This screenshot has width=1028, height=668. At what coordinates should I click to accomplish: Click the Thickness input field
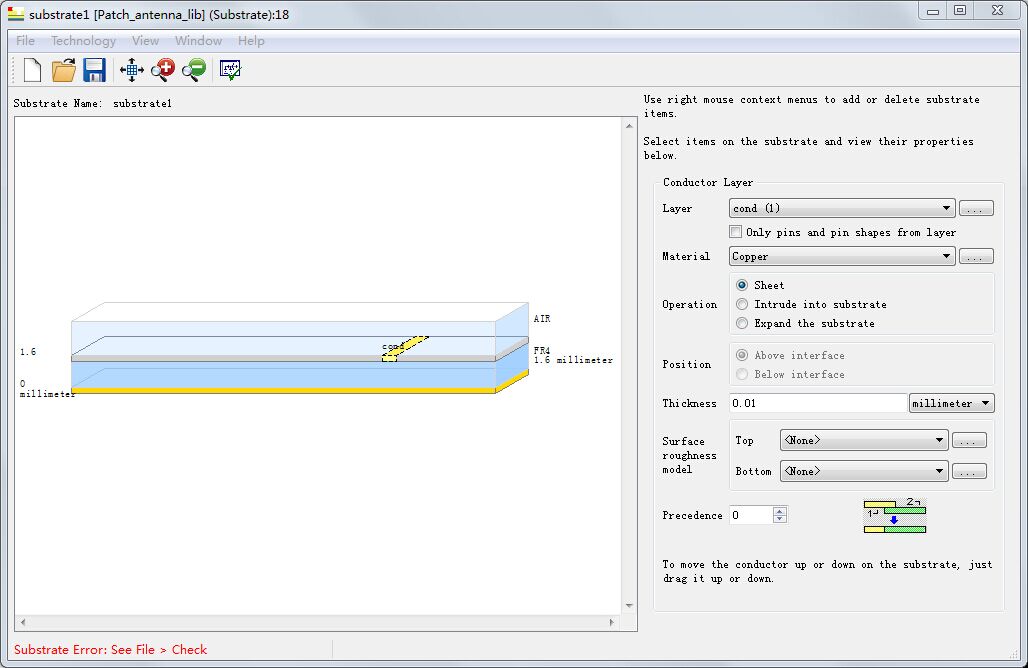[818, 403]
